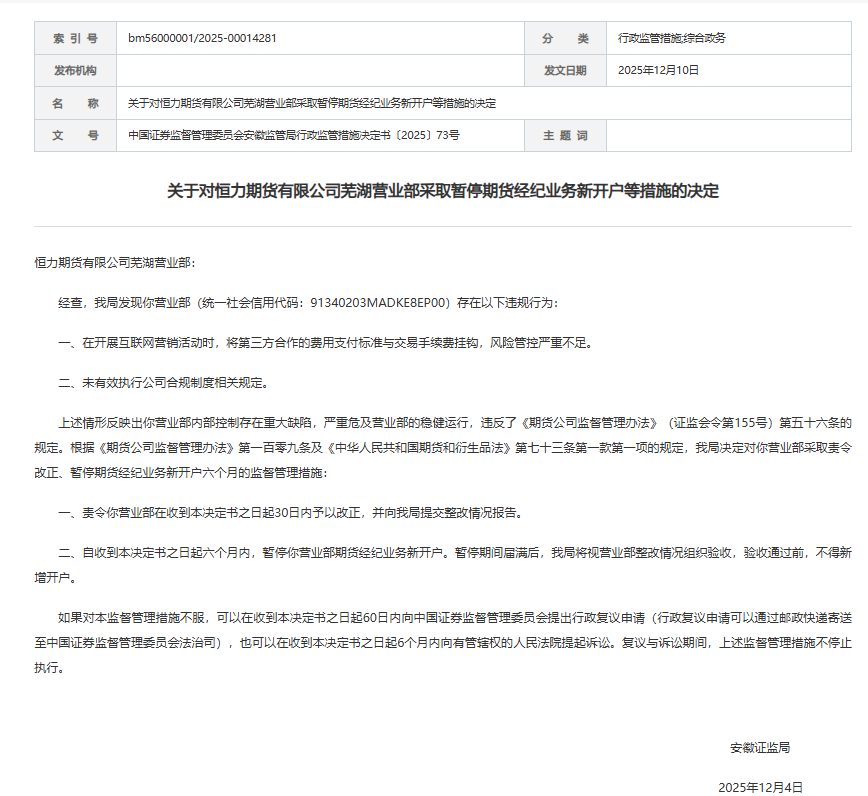868x796 pixels.
Task: Click the 发布机构 label cell
Action: point(75,71)
